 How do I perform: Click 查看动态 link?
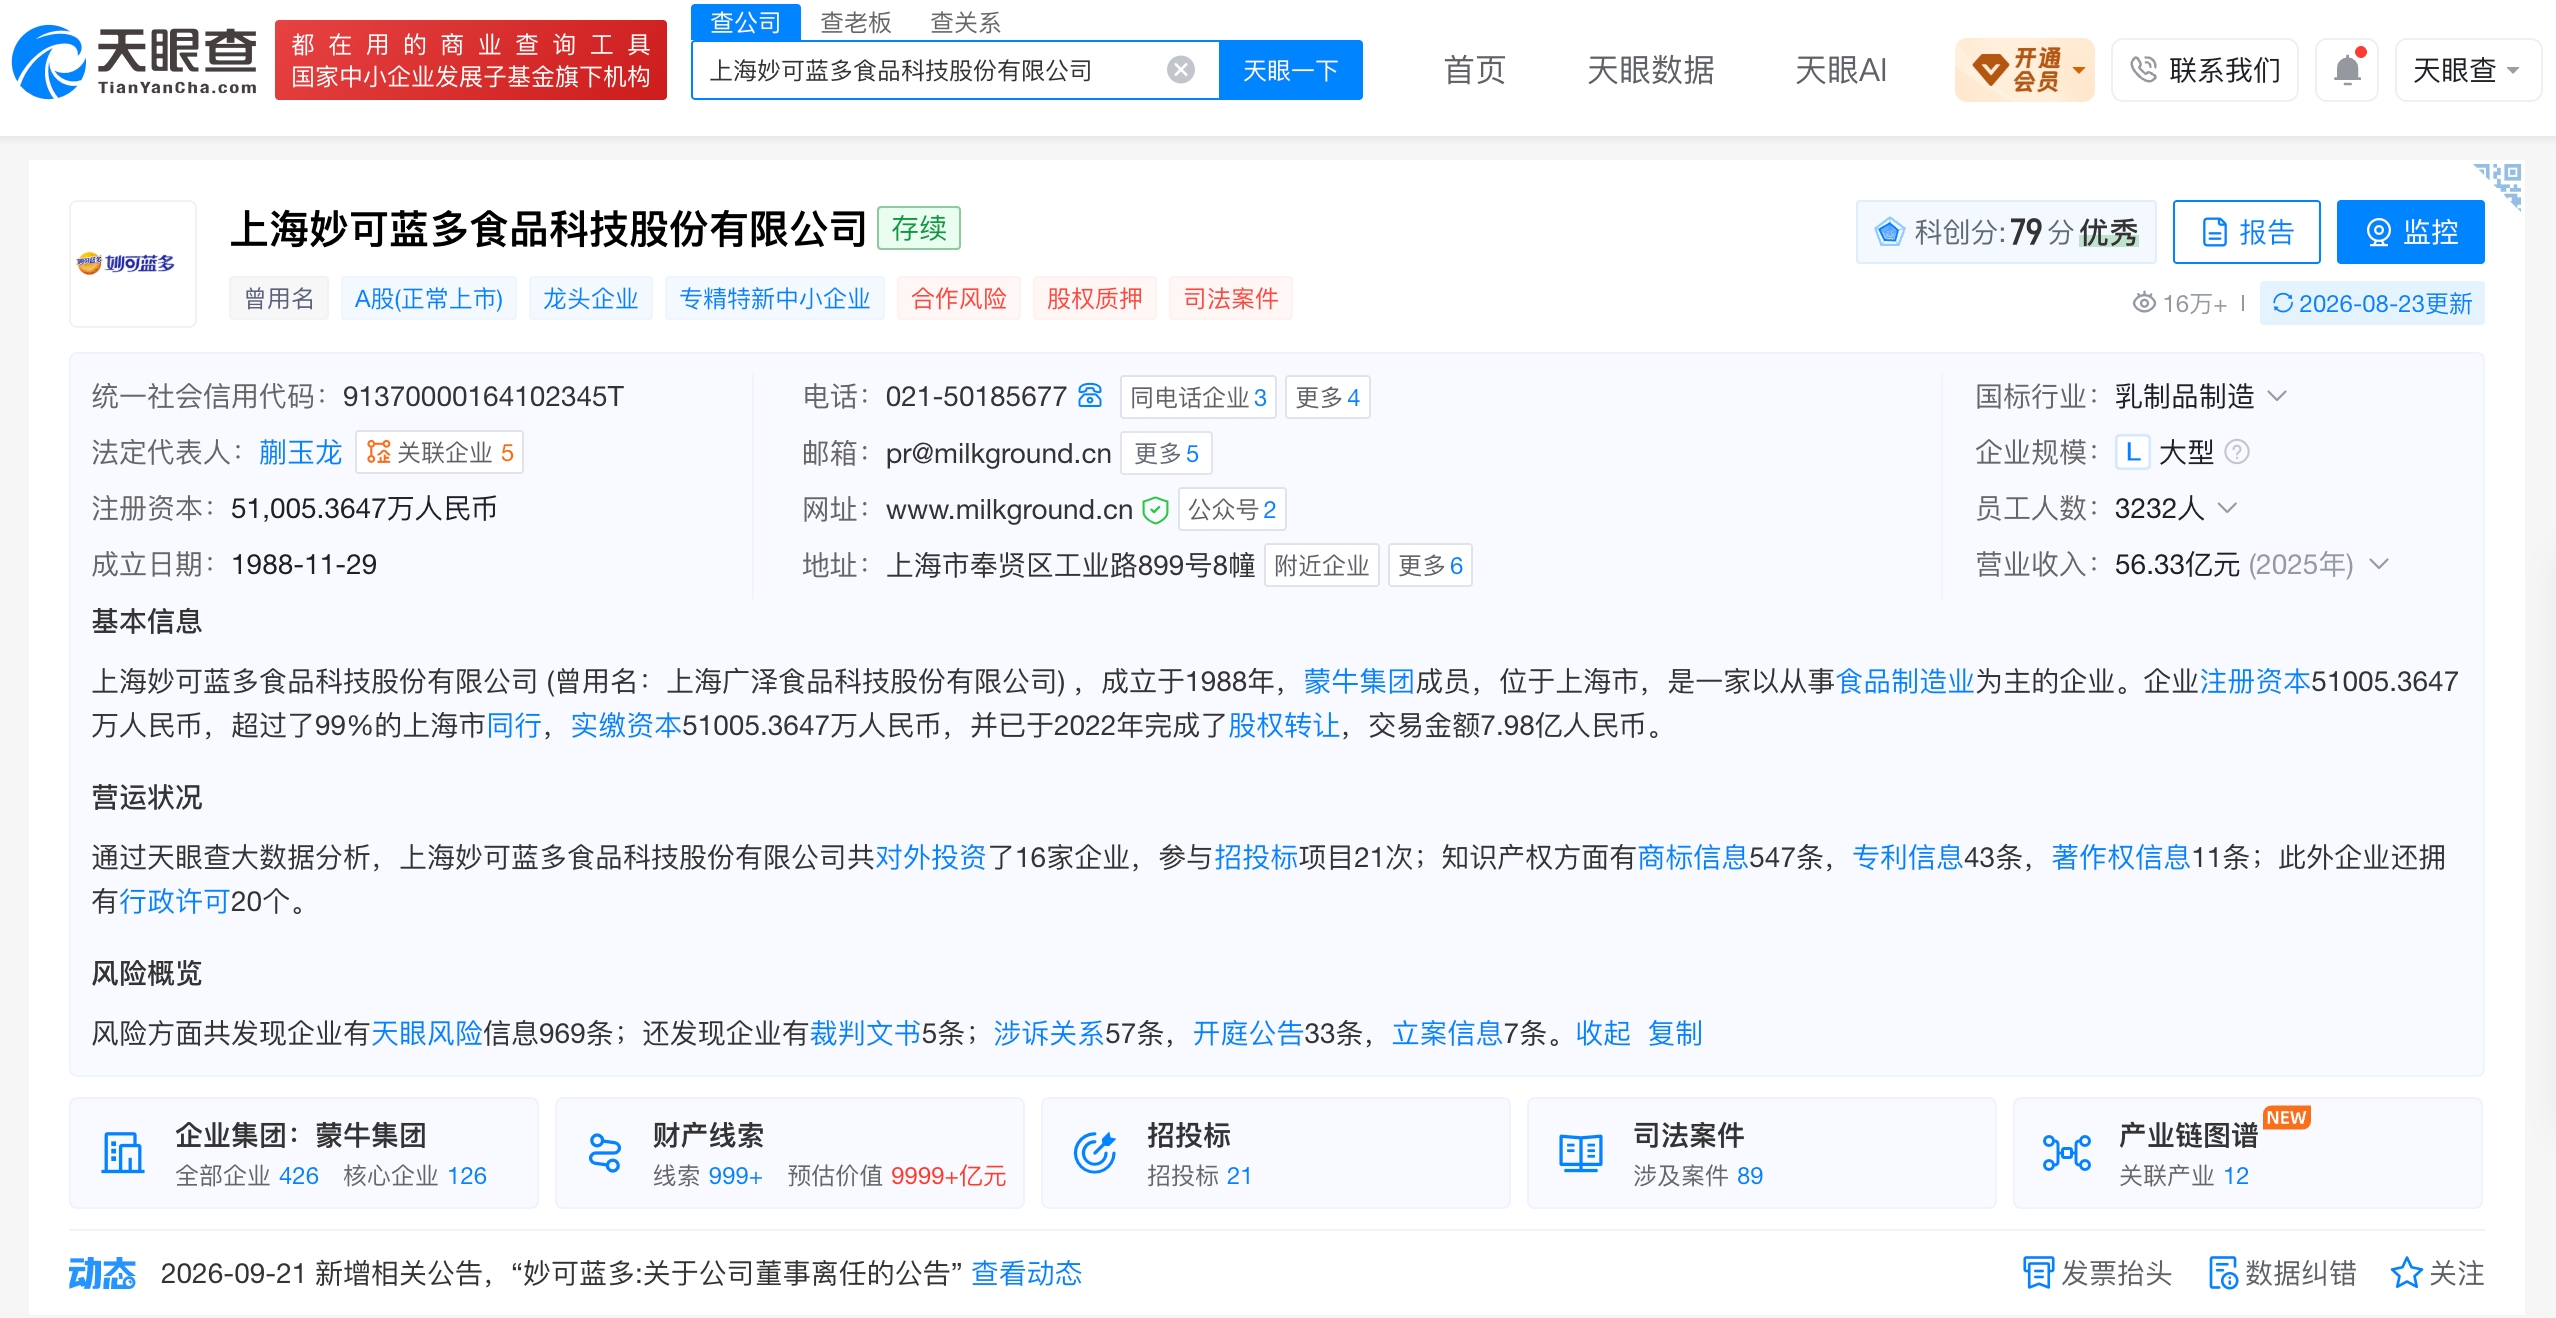click(1026, 1273)
